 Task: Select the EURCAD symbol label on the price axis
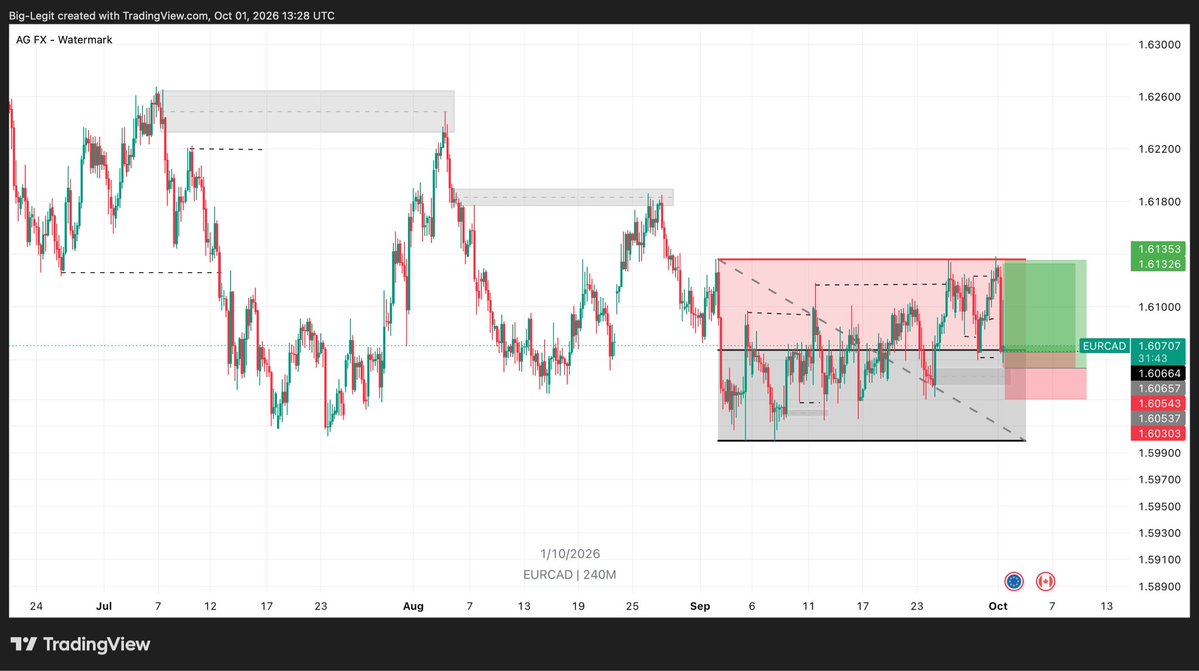point(1104,346)
